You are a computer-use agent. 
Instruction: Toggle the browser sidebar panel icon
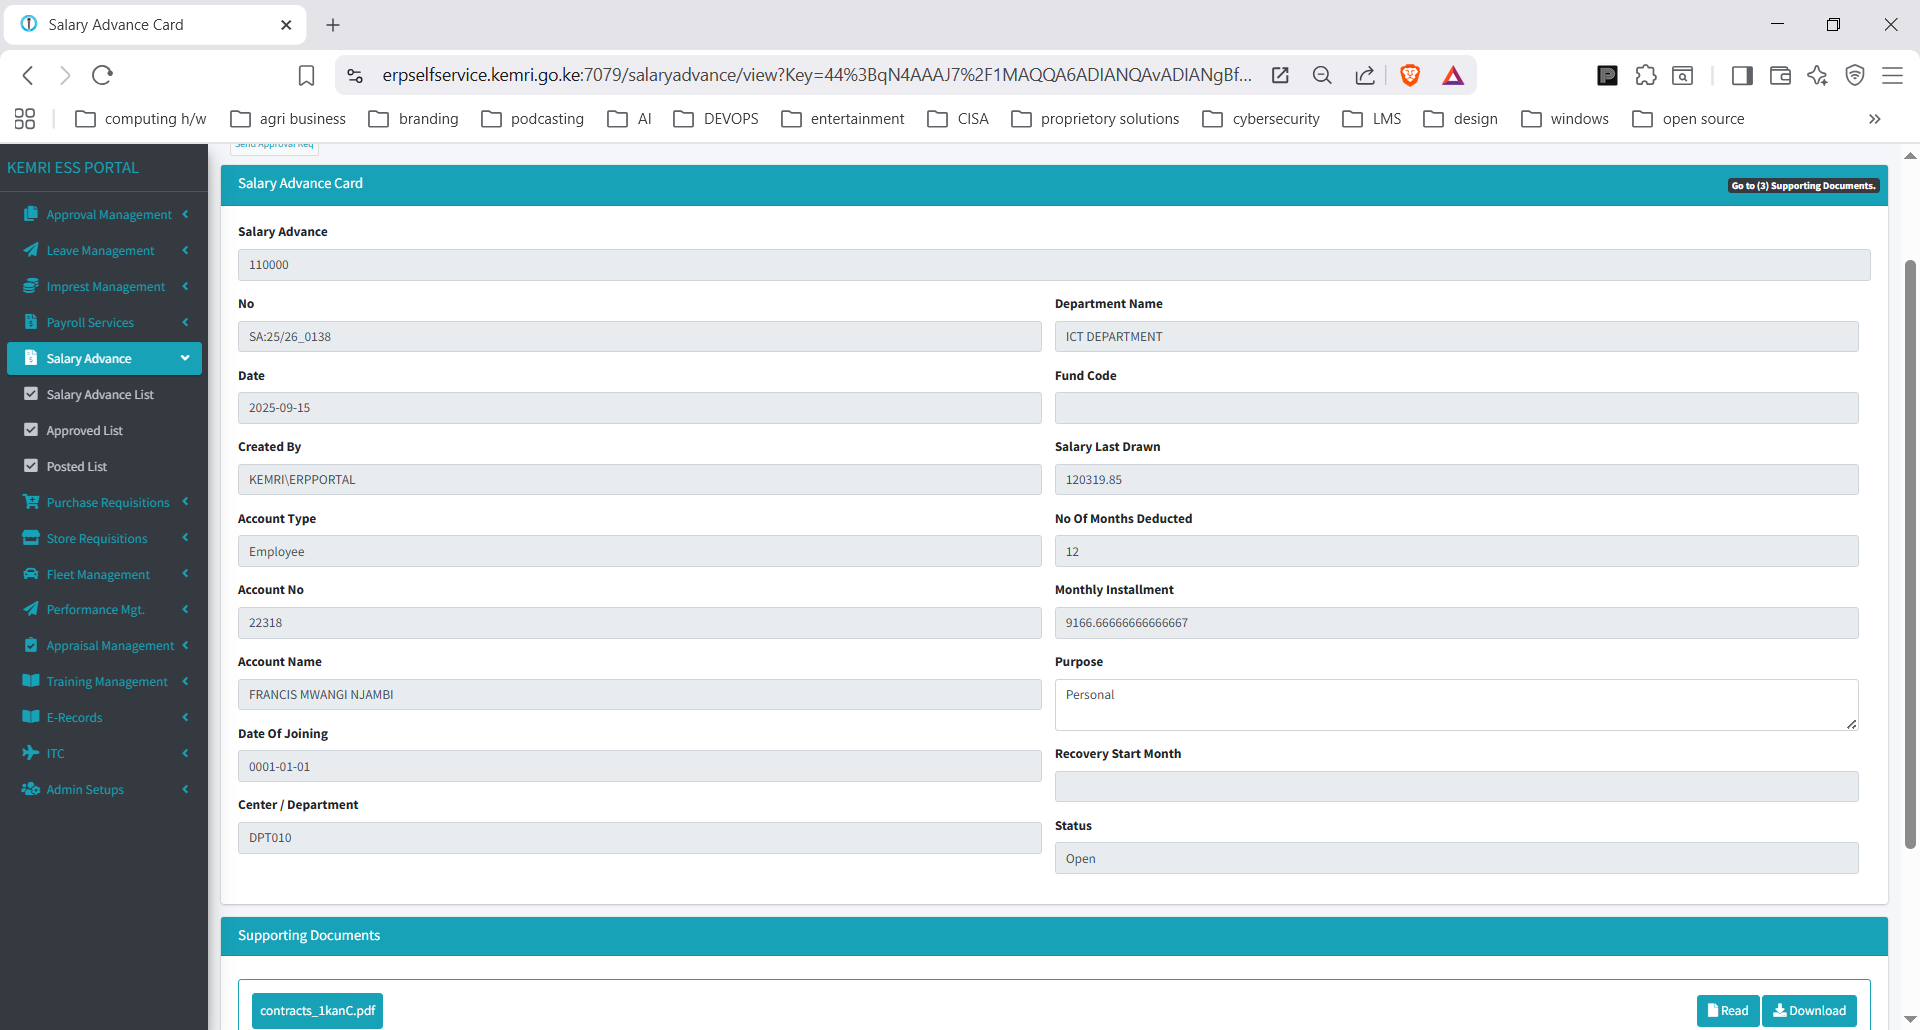coord(1742,75)
